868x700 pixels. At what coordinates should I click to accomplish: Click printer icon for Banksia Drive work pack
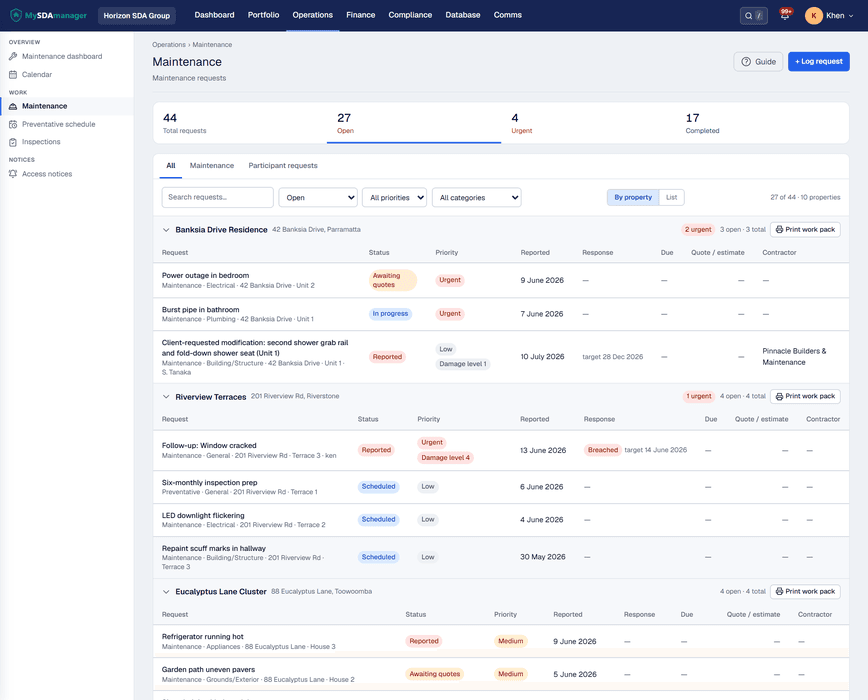(x=779, y=229)
